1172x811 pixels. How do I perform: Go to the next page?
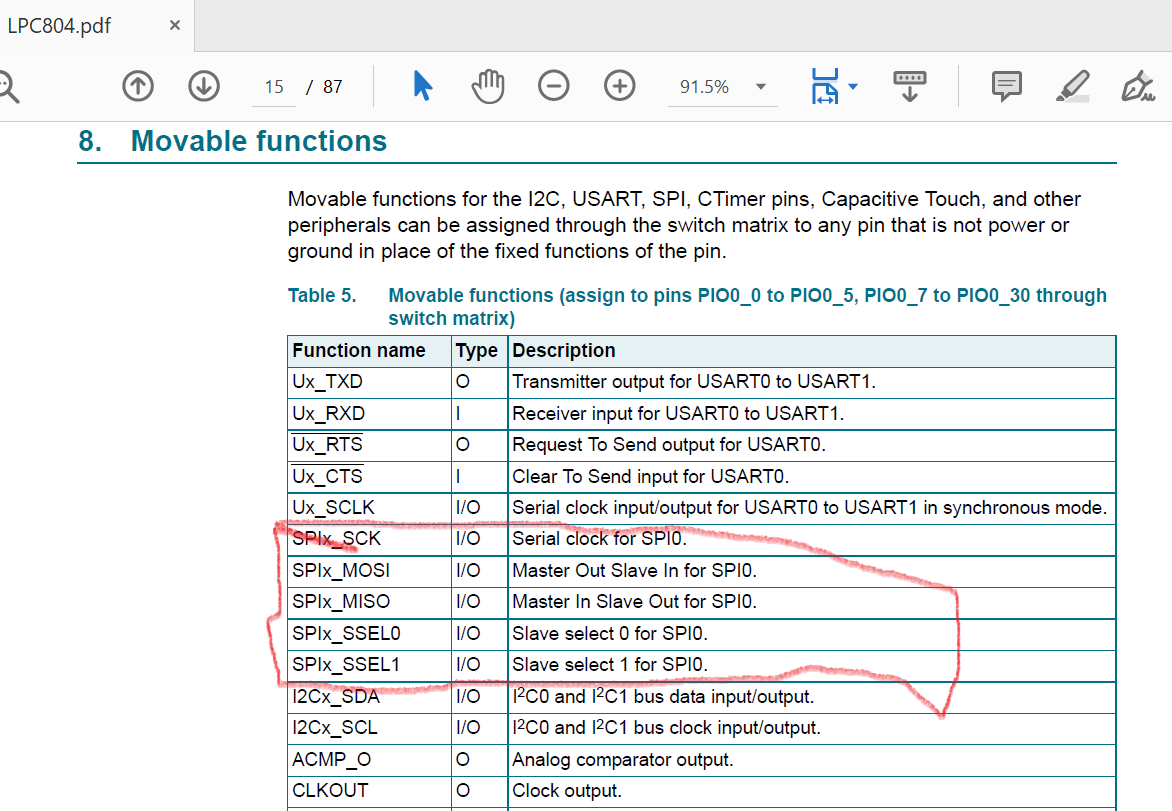tap(203, 86)
